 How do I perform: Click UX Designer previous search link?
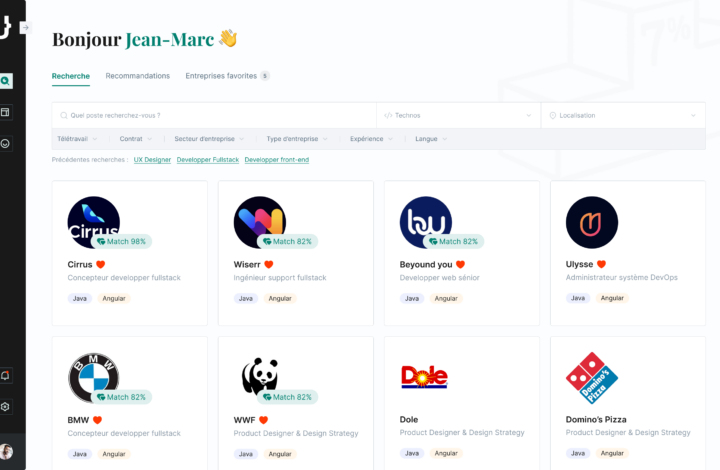[152, 160]
